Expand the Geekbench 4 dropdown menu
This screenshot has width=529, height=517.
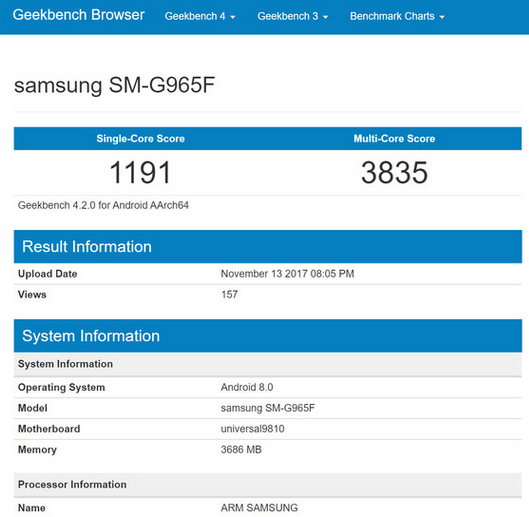pos(200,16)
